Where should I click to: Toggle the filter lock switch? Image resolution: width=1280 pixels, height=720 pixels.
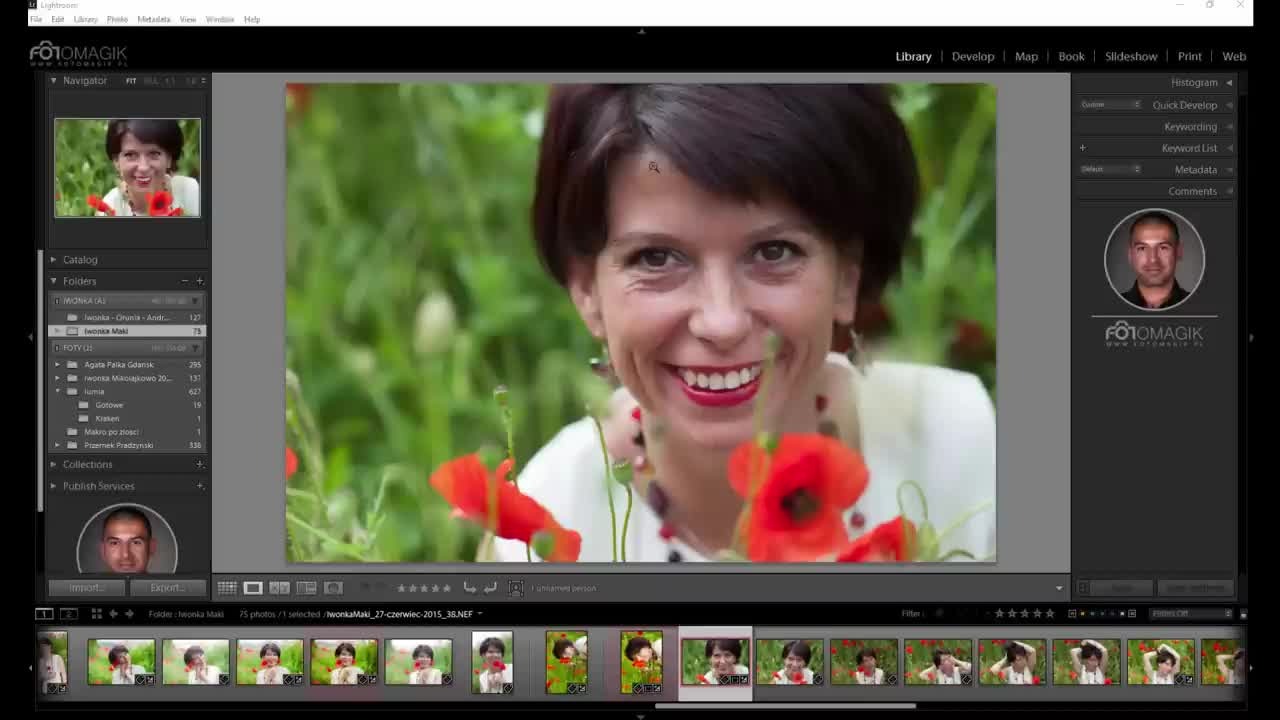[x=1243, y=614]
